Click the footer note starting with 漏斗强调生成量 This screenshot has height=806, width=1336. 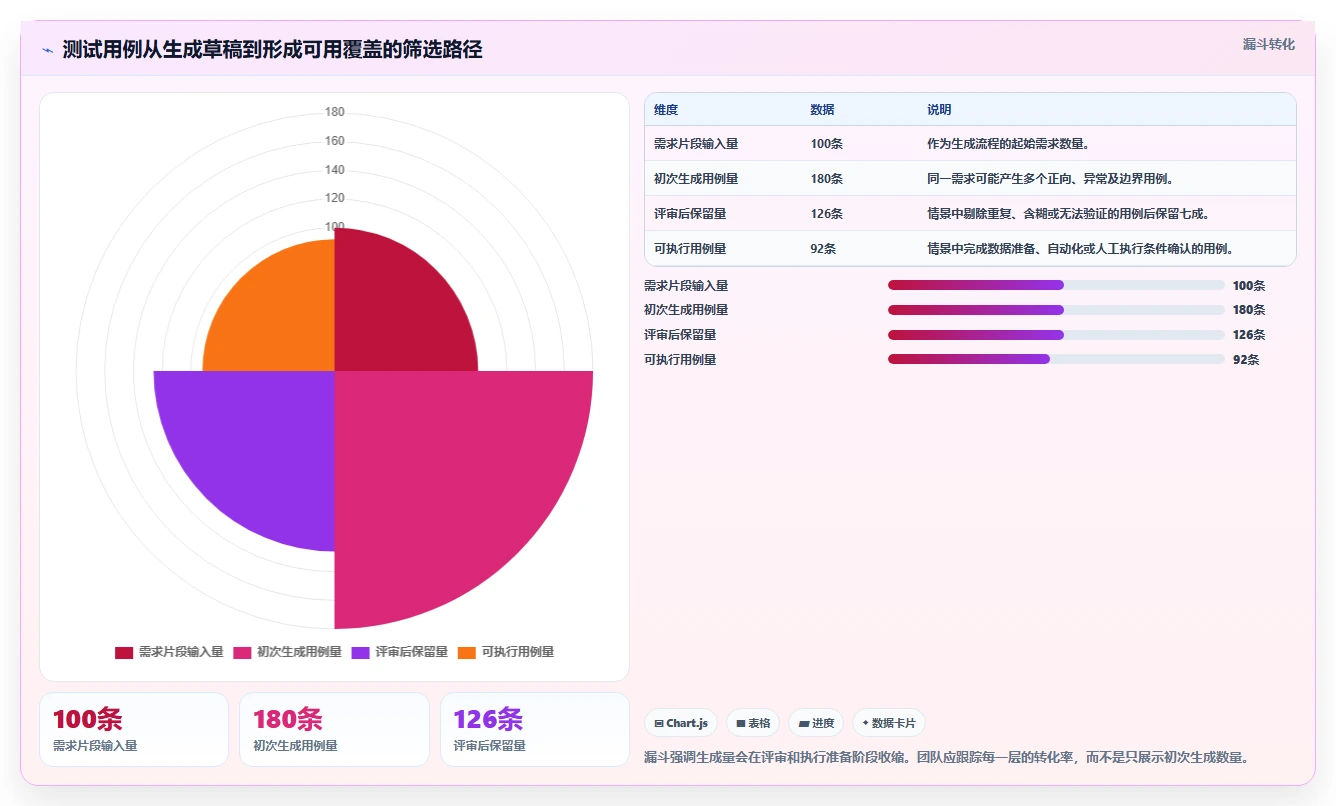click(946, 757)
